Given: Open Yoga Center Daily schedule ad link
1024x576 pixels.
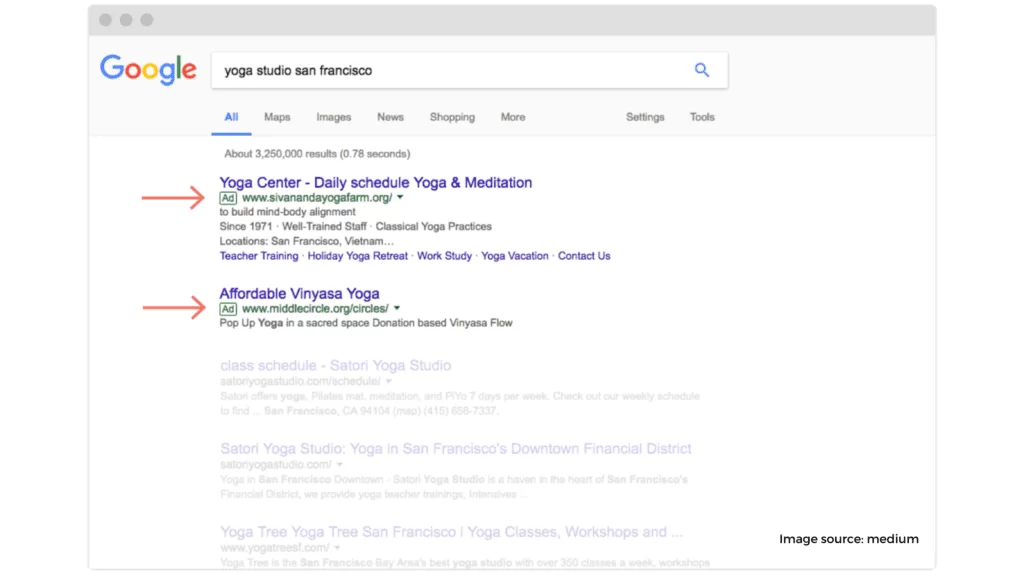Looking at the screenshot, I should (376, 182).
